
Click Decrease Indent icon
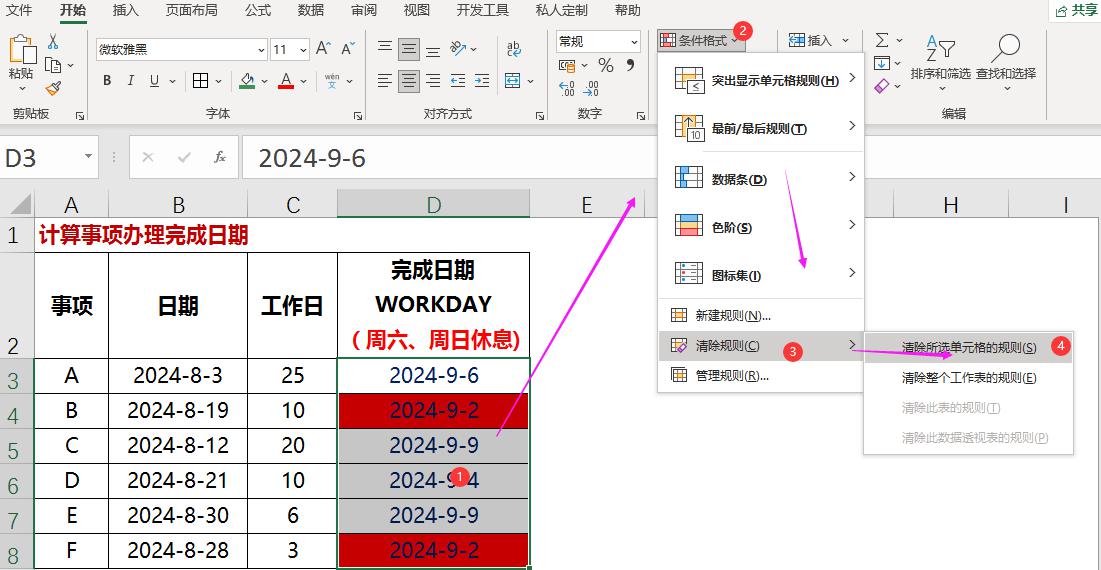coord(458,81)
